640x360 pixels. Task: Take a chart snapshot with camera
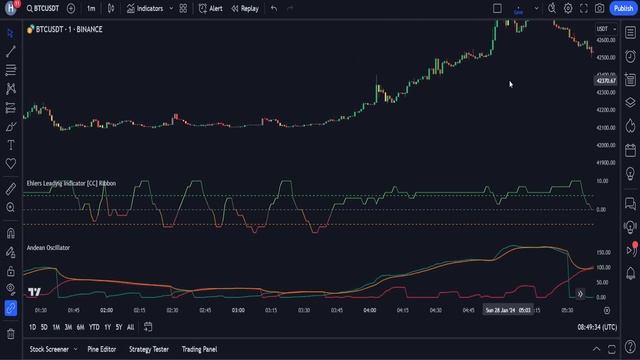point(599,9)
